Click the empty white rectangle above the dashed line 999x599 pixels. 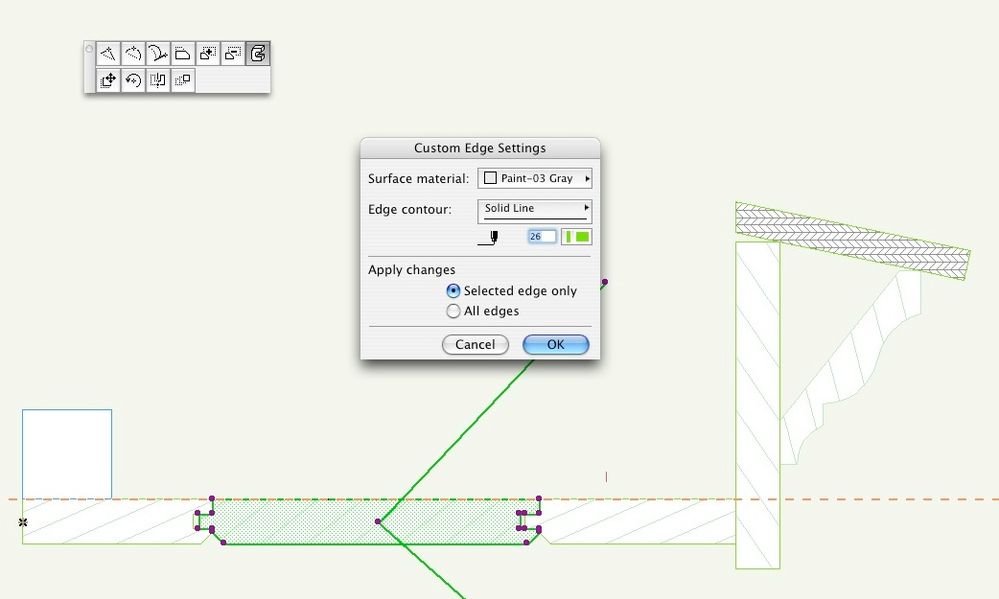pos(67,454)
